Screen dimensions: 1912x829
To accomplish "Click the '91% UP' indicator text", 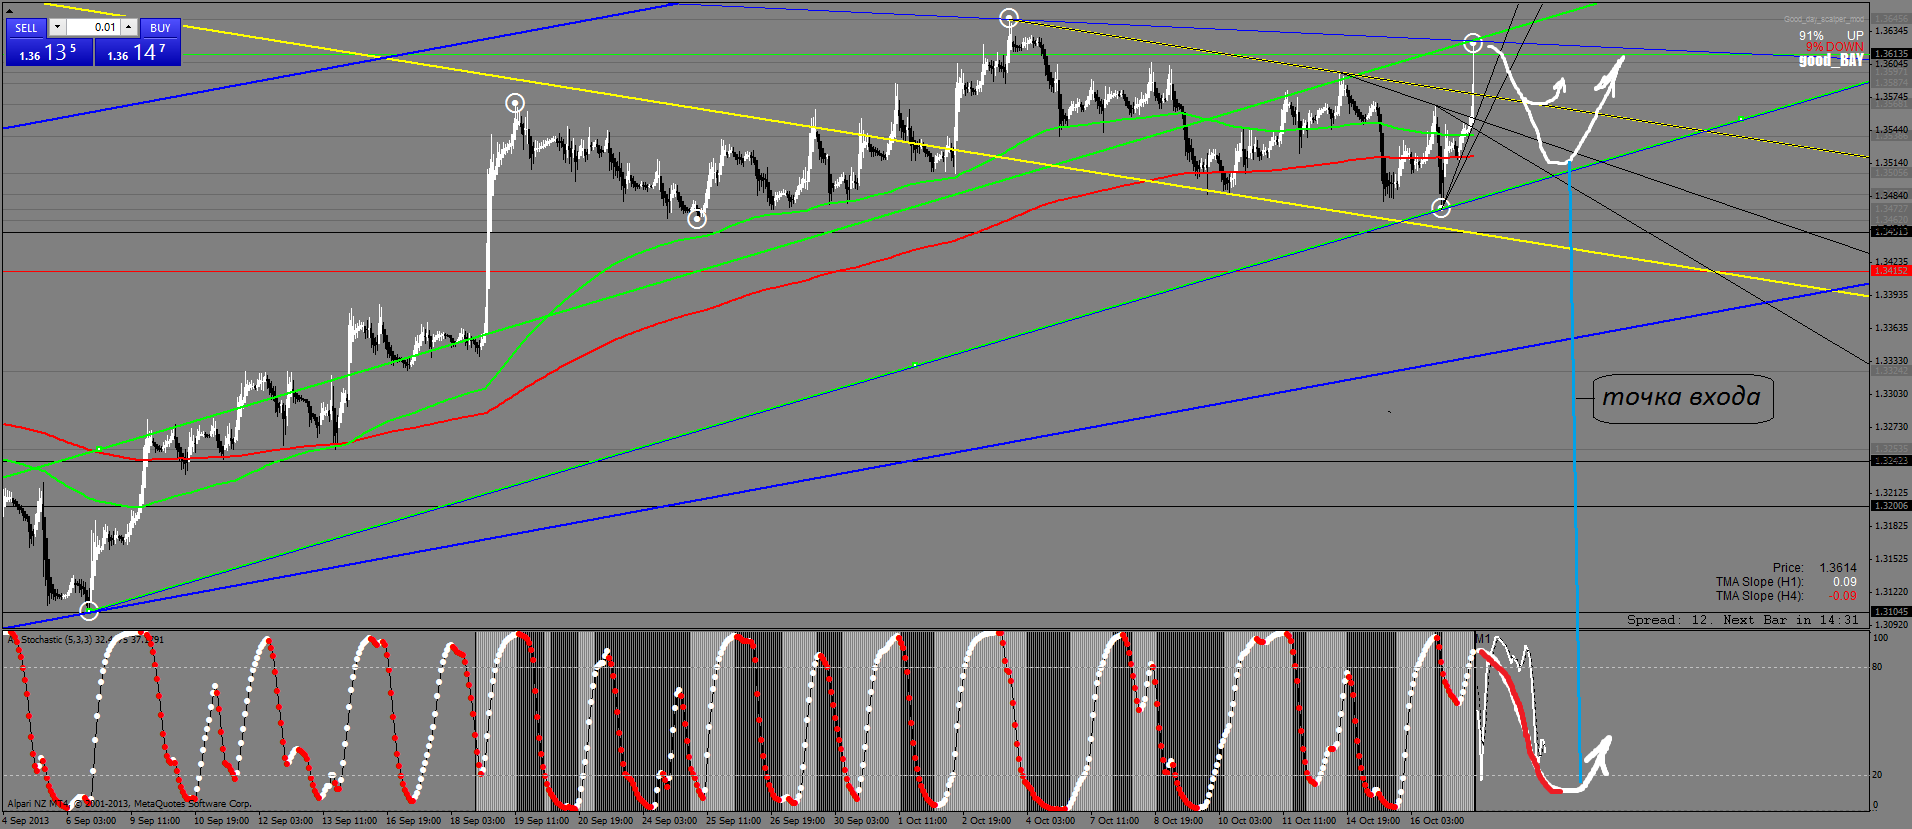I will (x=1831, y=35).
